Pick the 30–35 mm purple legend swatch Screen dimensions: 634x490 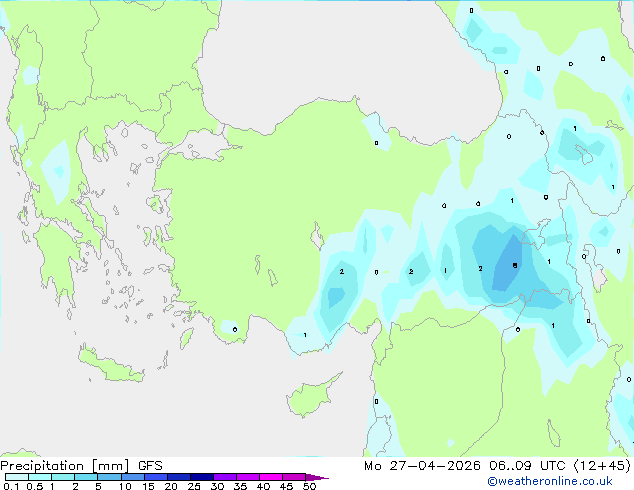pos(225,477)
